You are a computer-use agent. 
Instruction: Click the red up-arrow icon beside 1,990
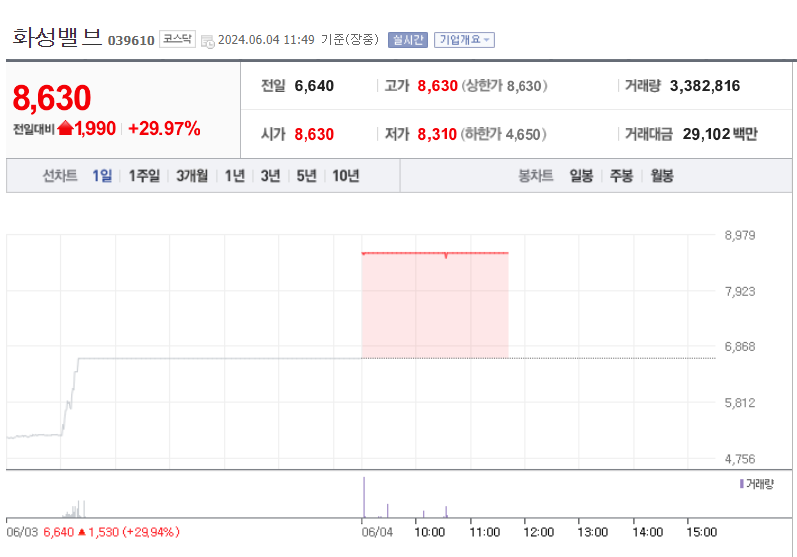65,128
